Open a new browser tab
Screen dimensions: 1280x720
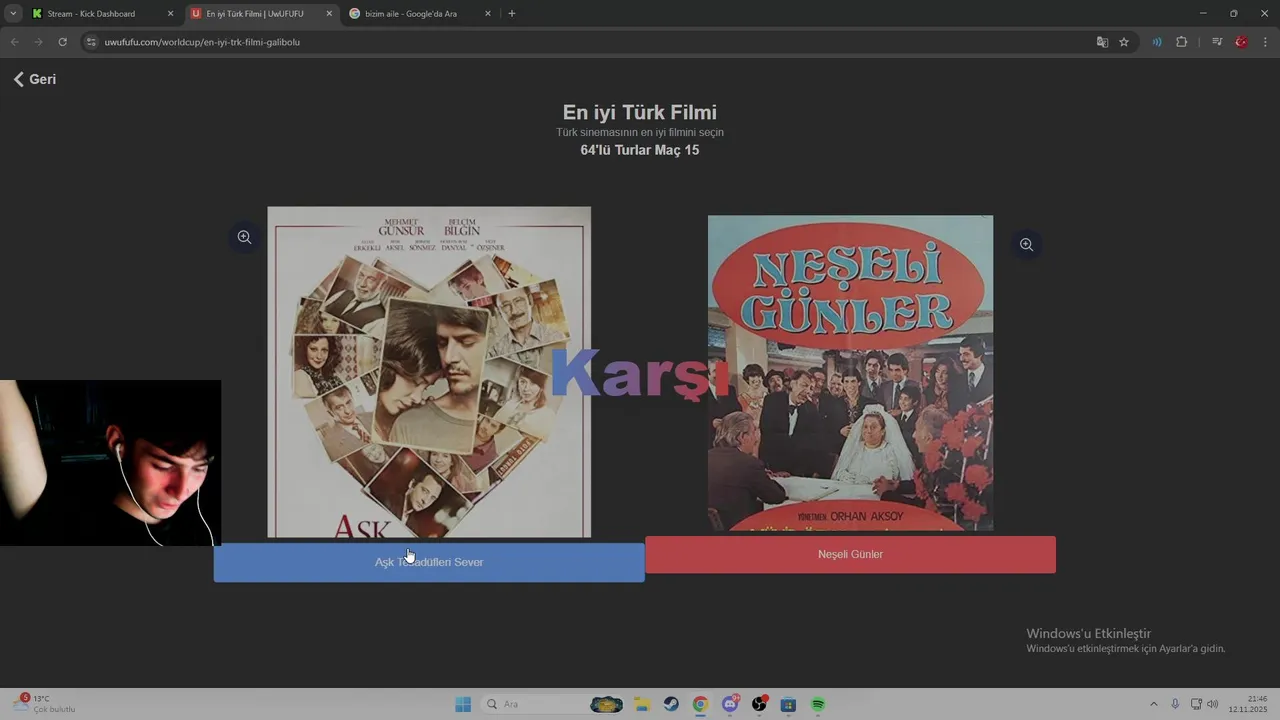pyautogui.click(x=512, y=14)
